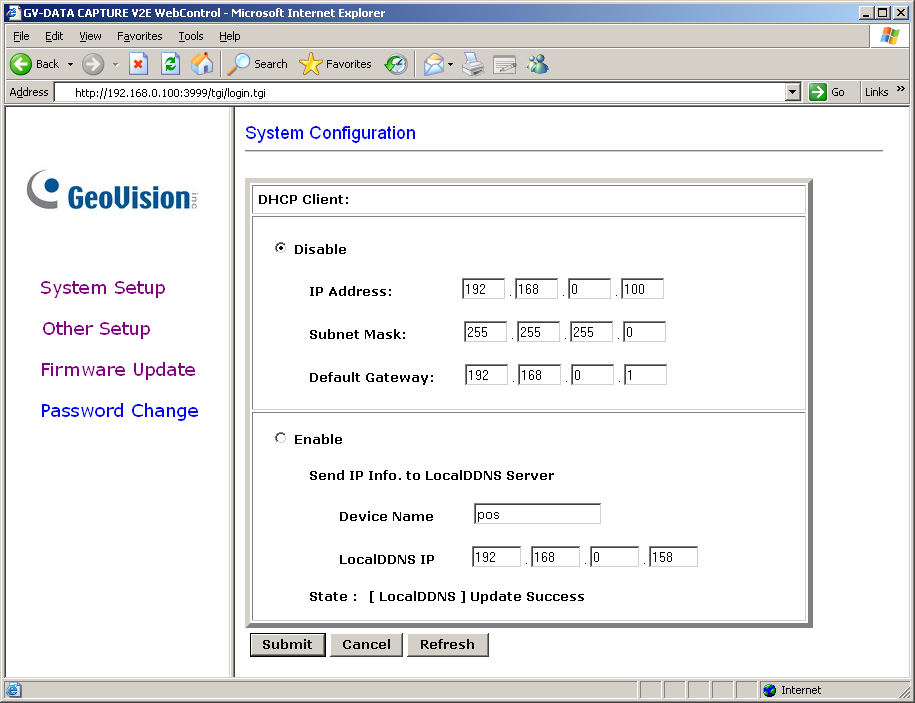Click the Default Gateway last octet field
The width and height of the screenshot is (915, 703).
point(645,375)
